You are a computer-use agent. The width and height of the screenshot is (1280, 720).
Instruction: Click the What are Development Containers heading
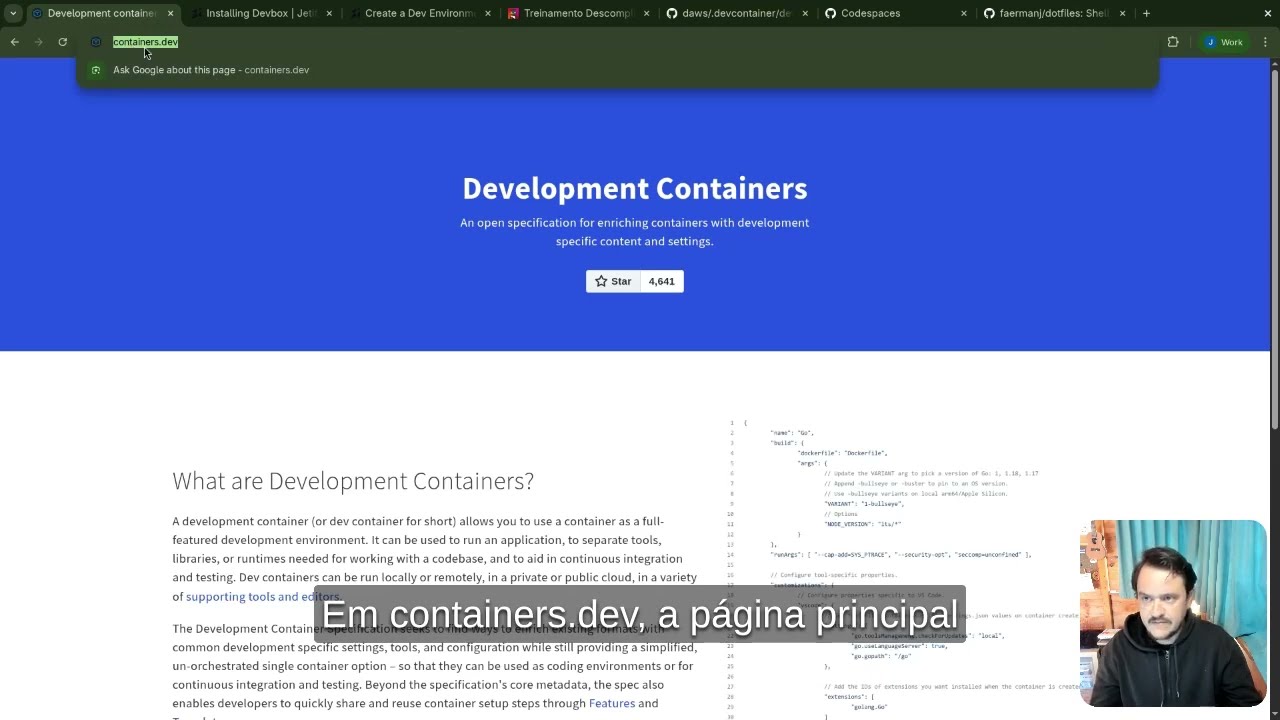pyautogui.click(x=353, y=481)
